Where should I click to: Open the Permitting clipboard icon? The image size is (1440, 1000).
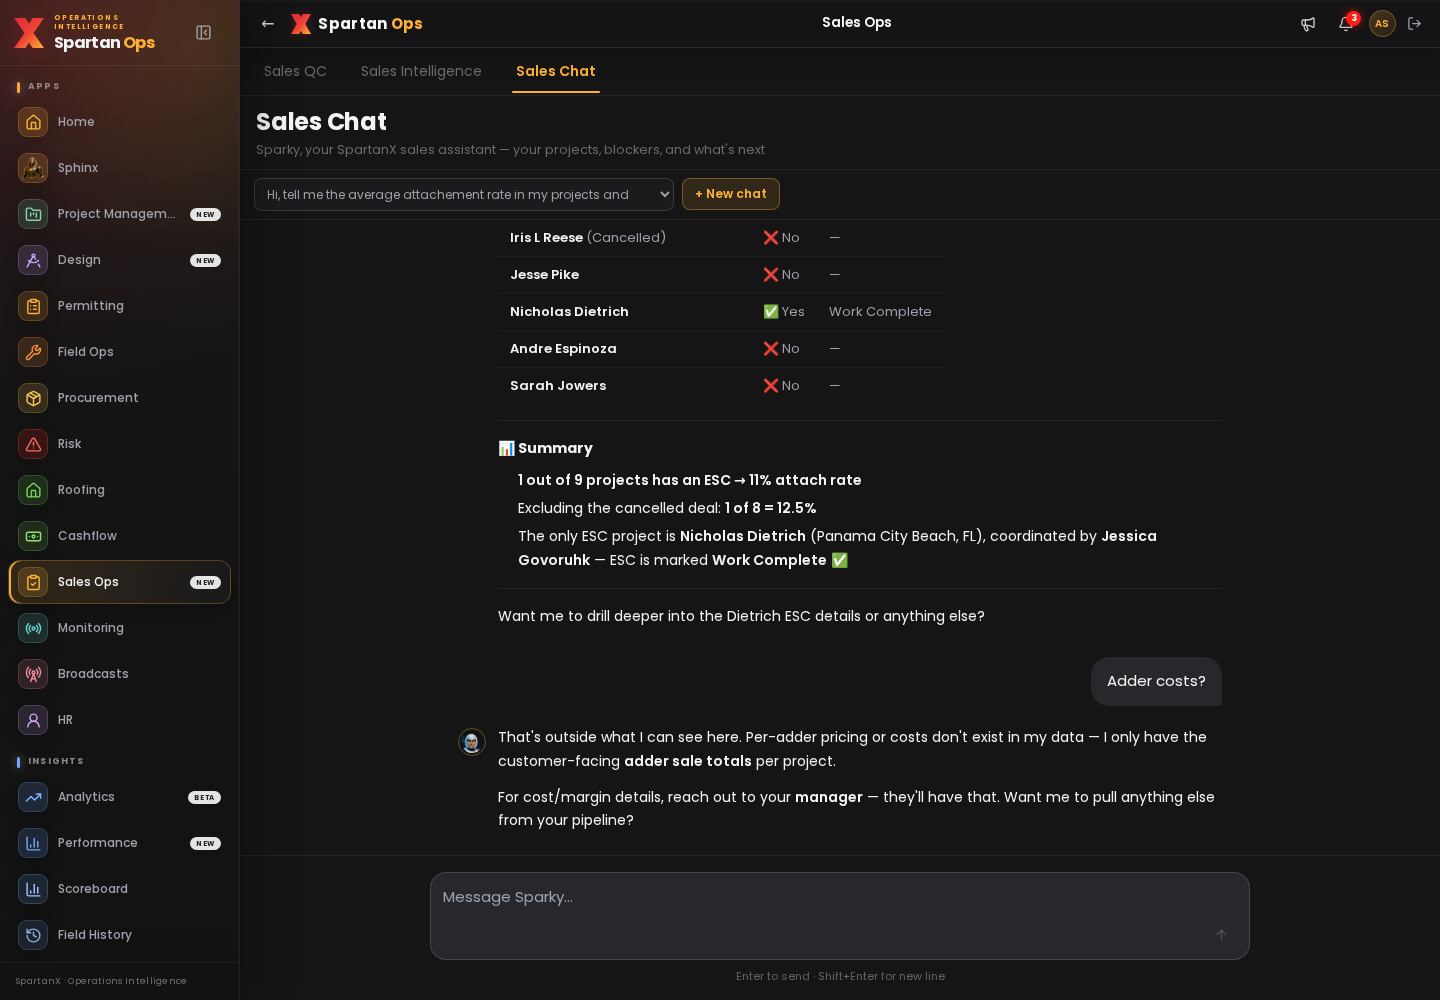tap(33, 306)
